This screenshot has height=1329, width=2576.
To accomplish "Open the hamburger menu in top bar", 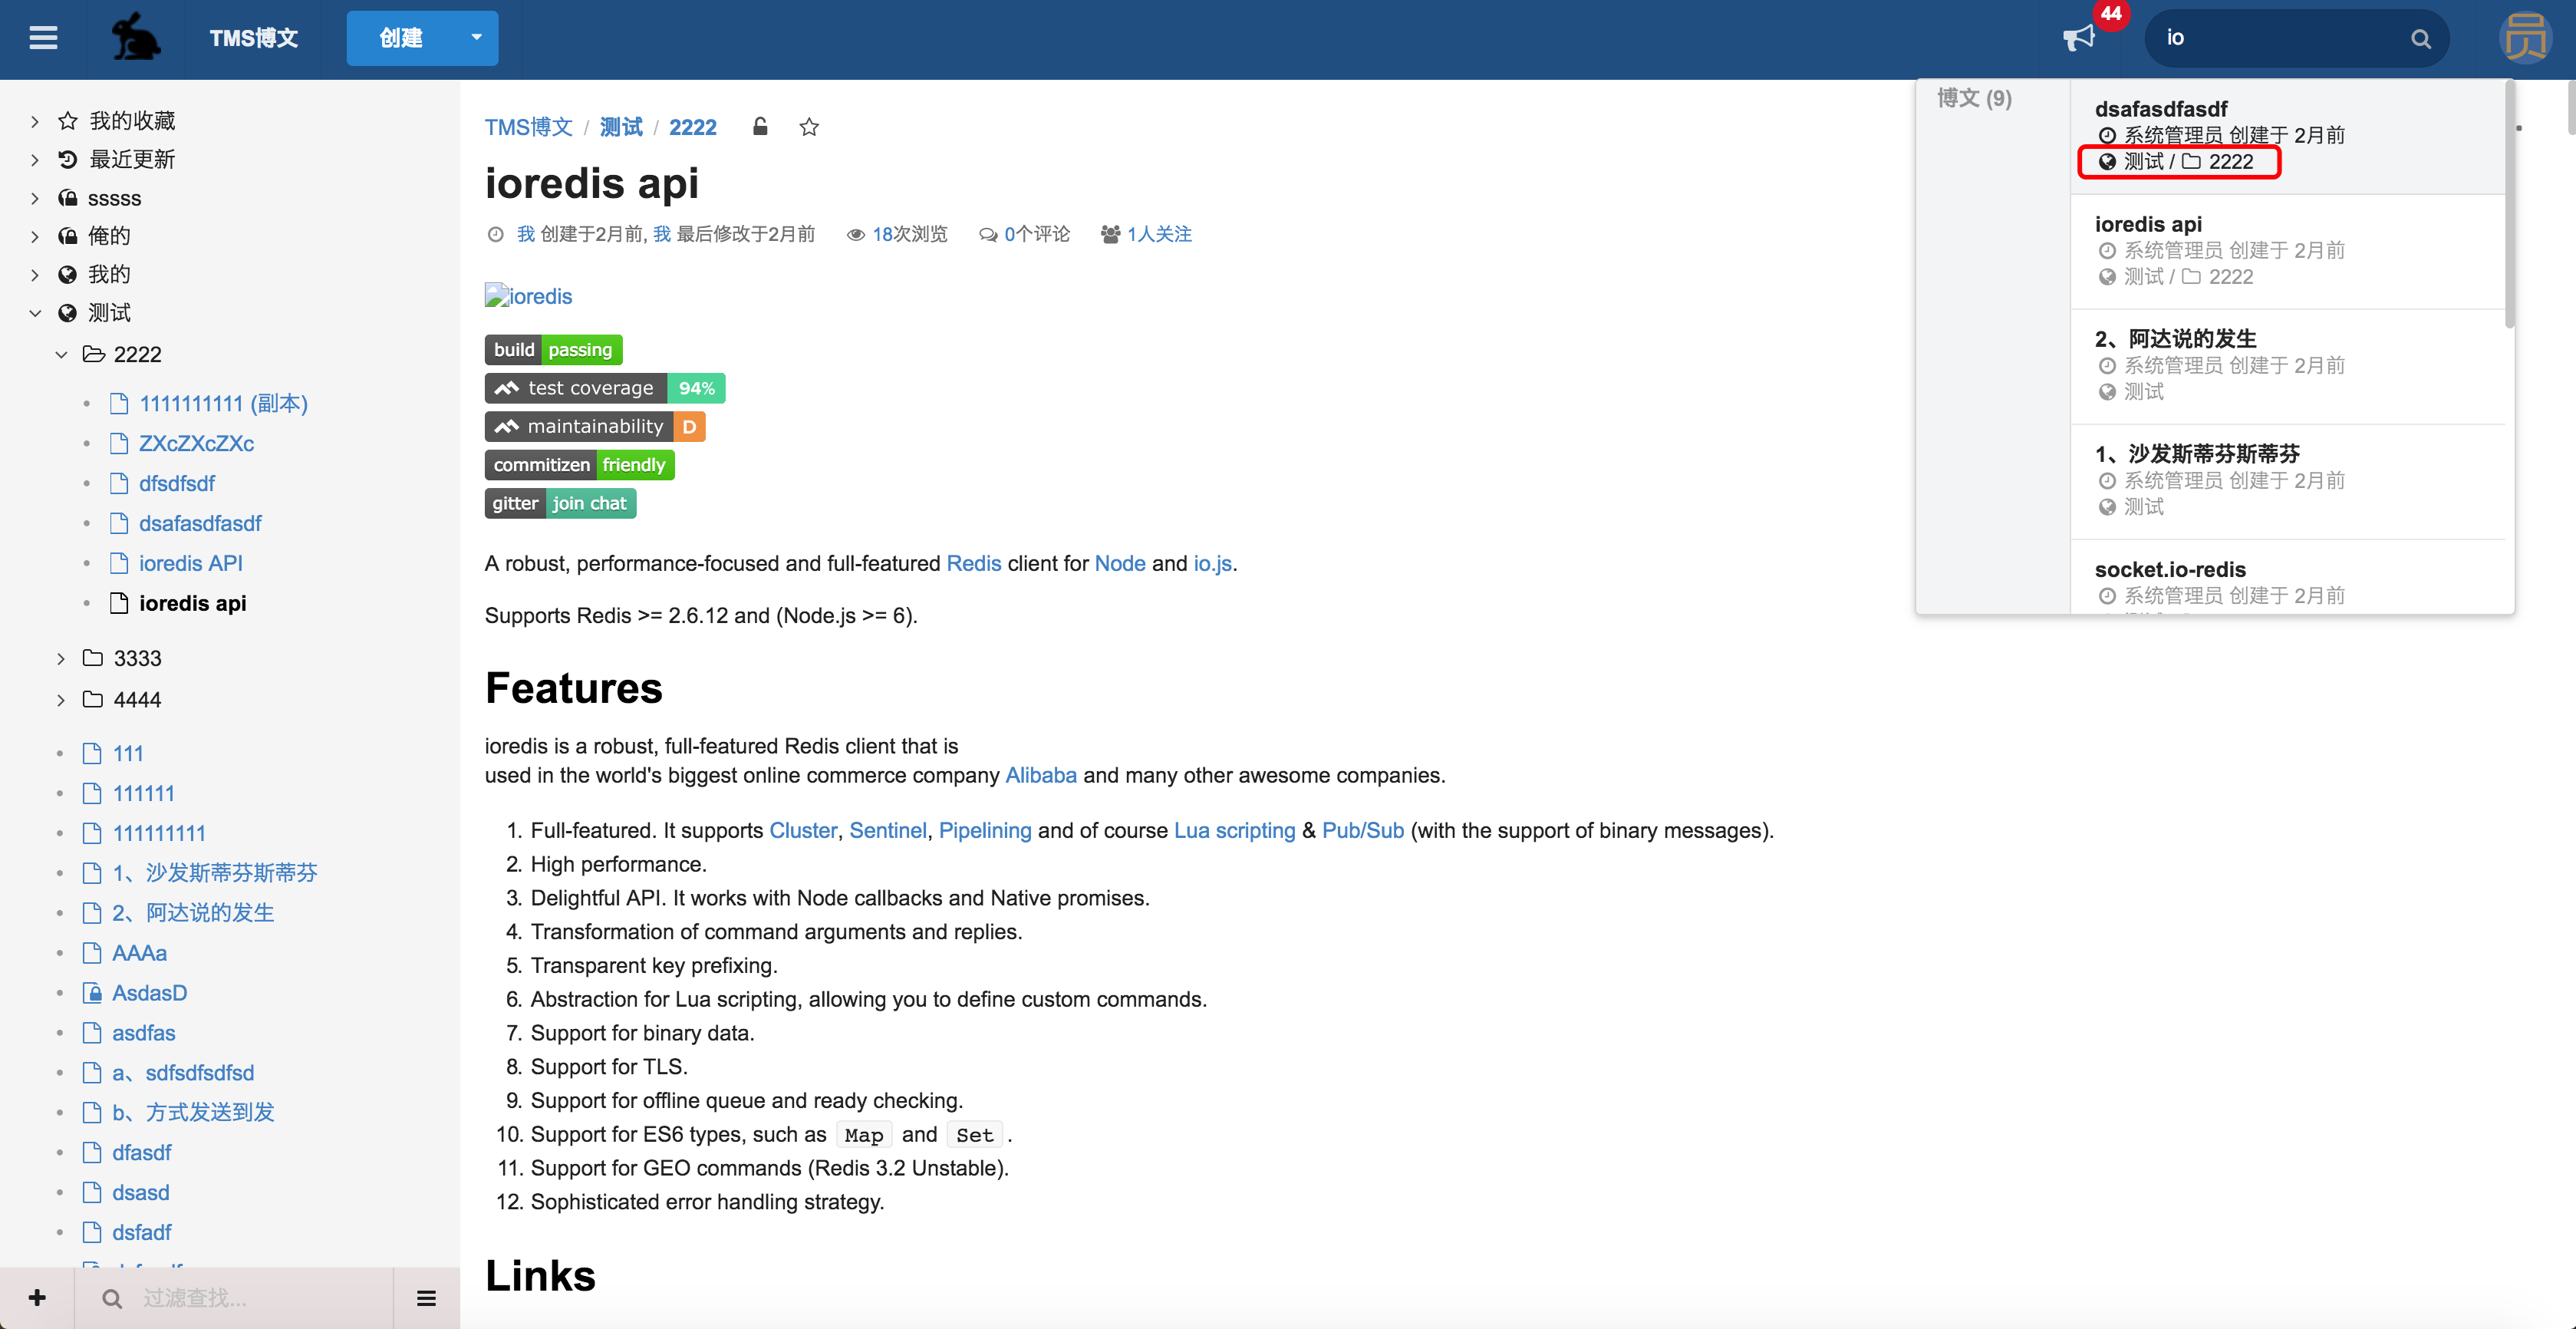I will click(43, 38).
